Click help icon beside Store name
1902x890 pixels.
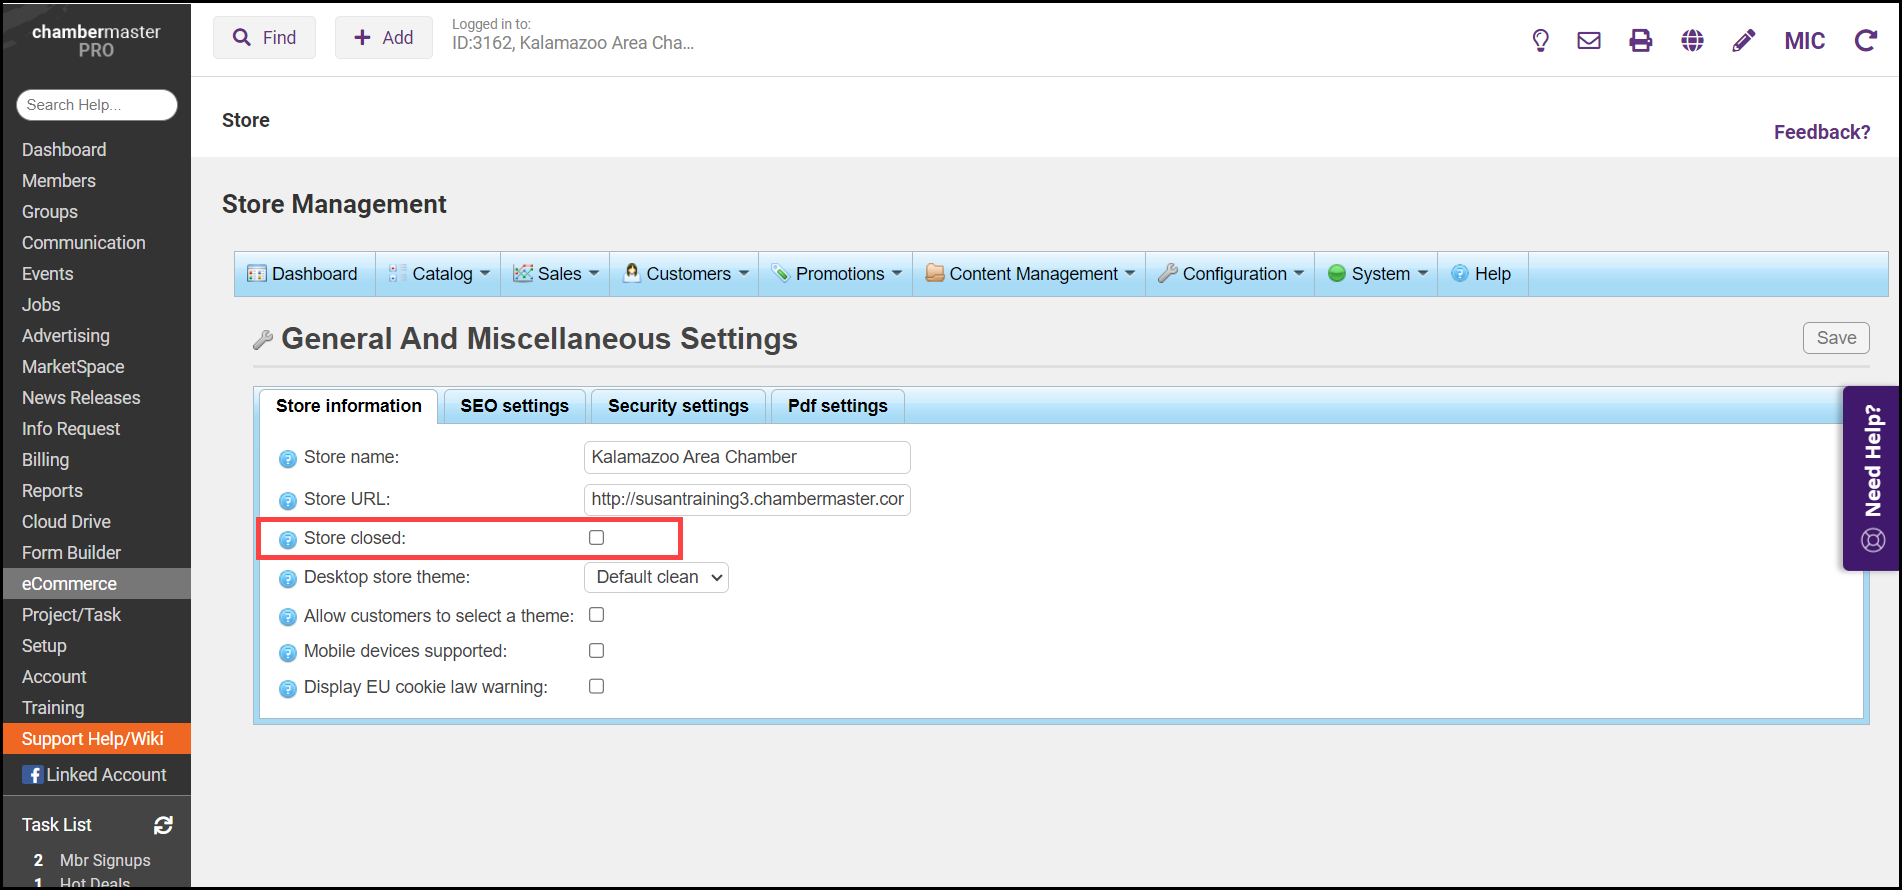(288, 459)
